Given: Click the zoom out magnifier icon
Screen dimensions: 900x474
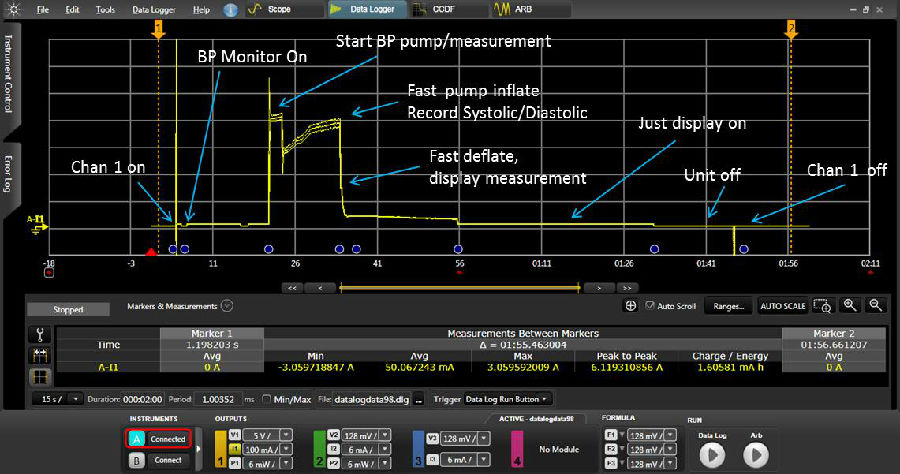Looking at the screenshot, I should coord(876,305).
